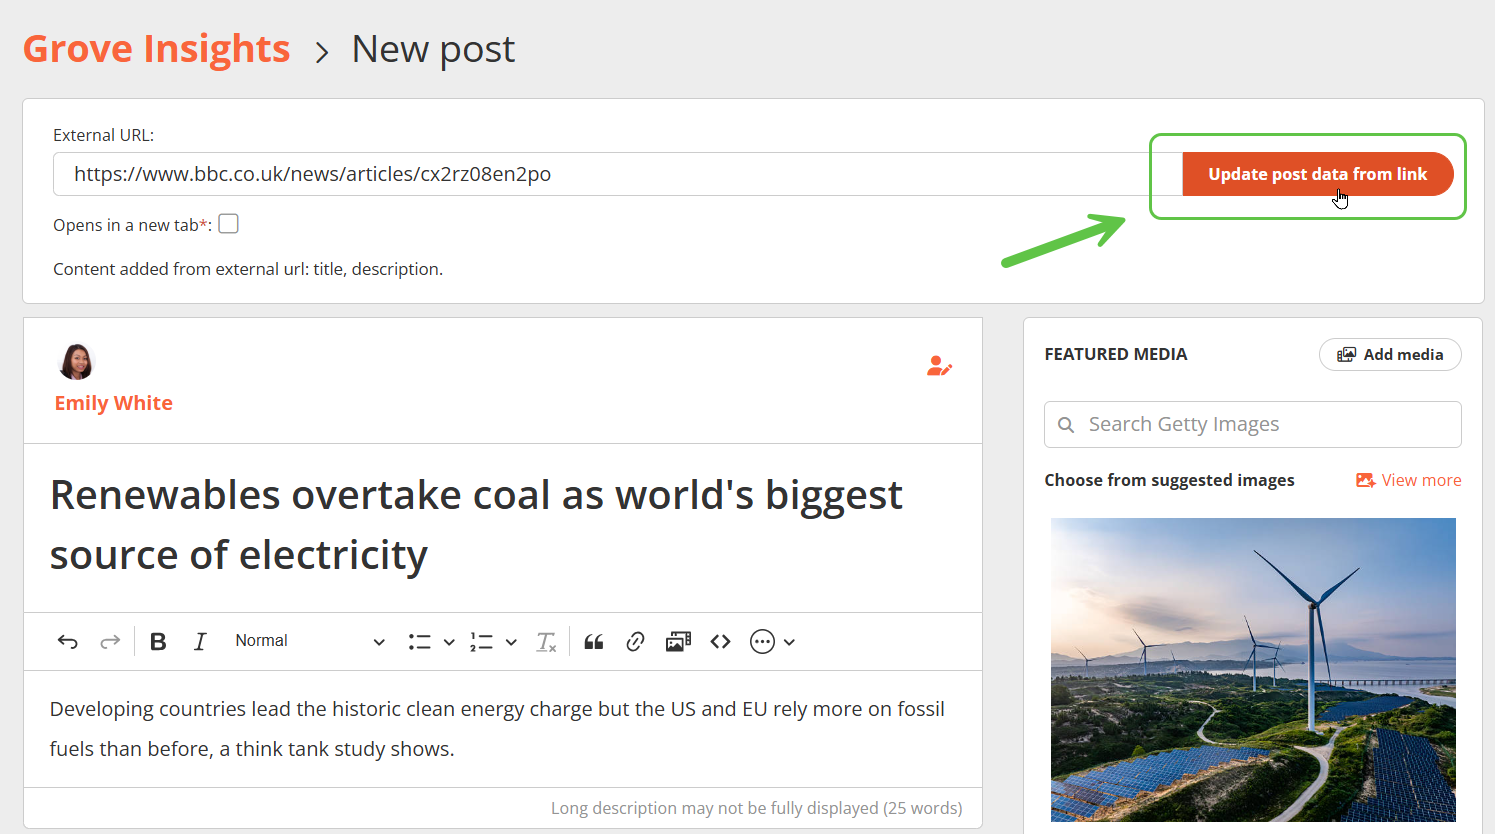The height and width of the screenshot is (834, 1495).
Task: Click the External URL input field
Action: tap(617, 174)
